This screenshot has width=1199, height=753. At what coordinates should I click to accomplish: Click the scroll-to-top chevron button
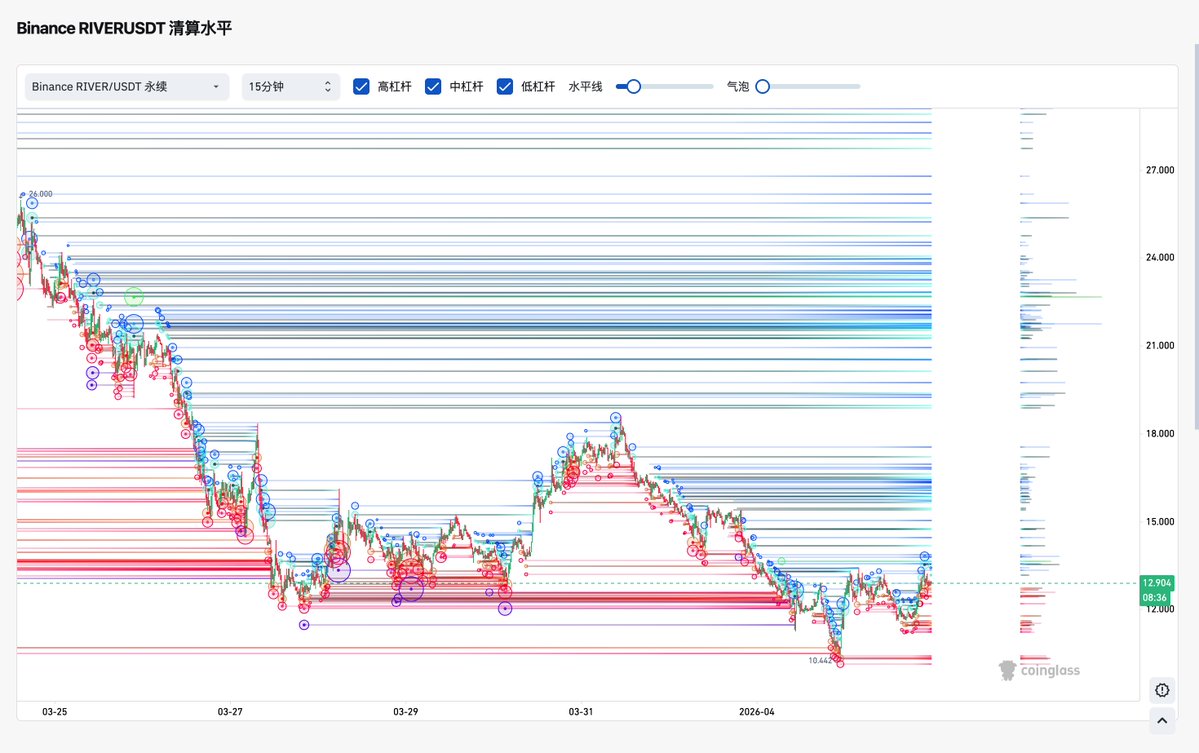point(1161,720)
